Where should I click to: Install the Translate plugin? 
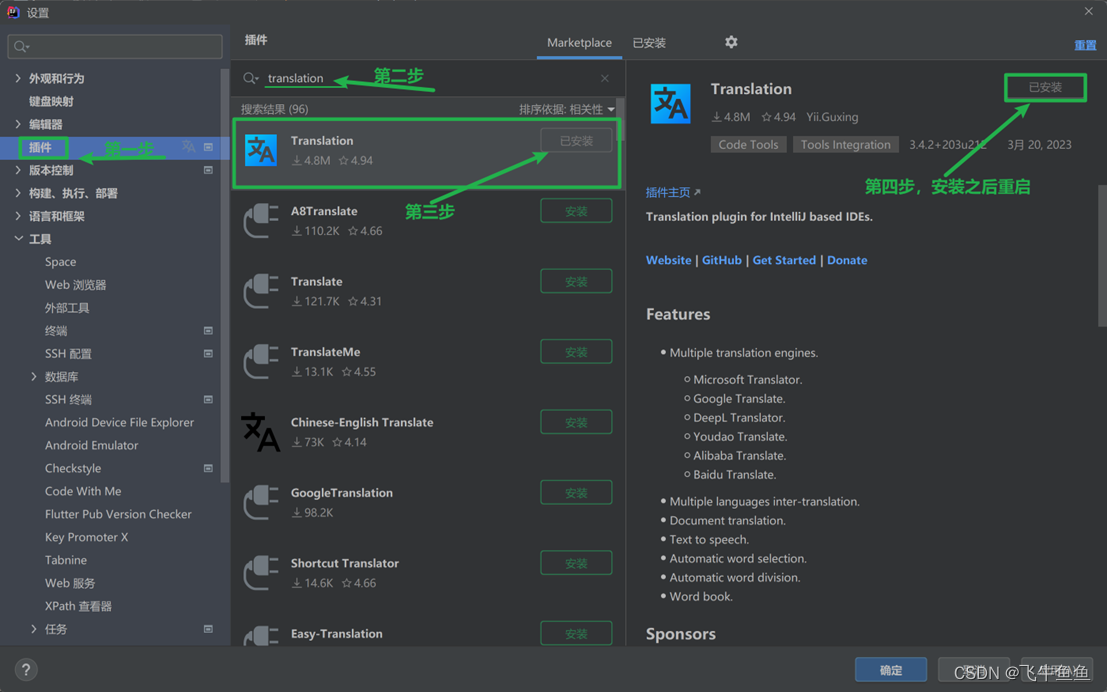576,281
